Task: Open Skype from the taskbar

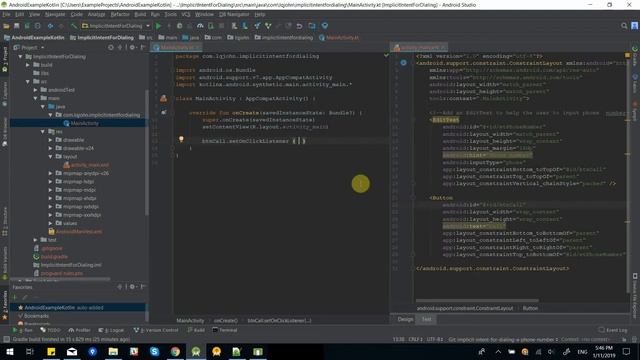Action: [x=154, y=351]
